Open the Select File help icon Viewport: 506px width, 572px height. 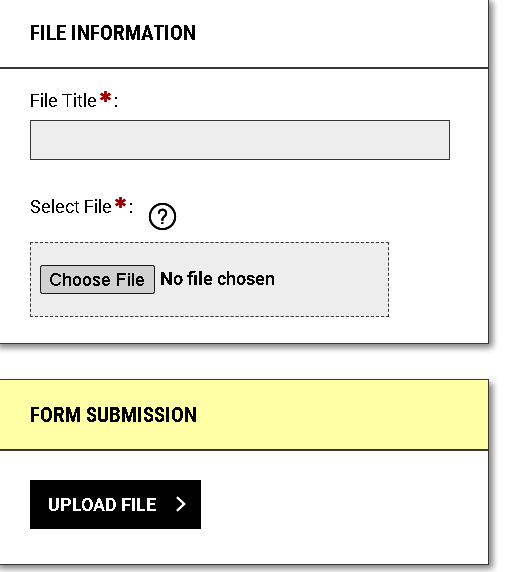(x=162, y=216)
